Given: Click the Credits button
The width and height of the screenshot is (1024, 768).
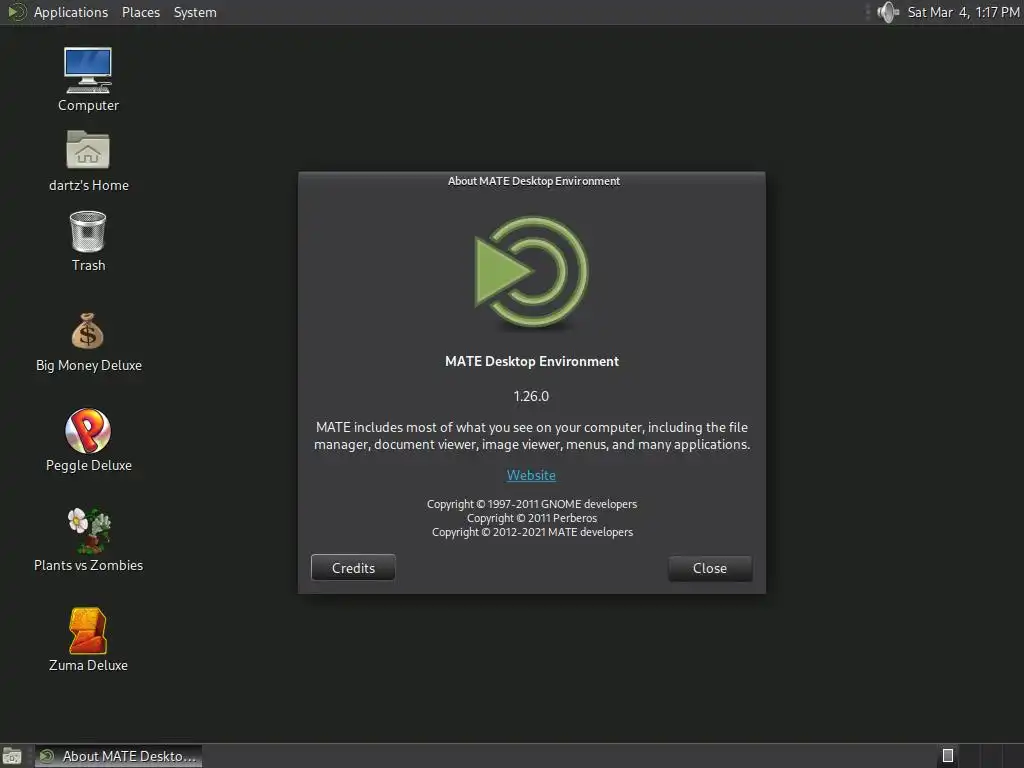Looking at the screenshot, I should point(353,568).
